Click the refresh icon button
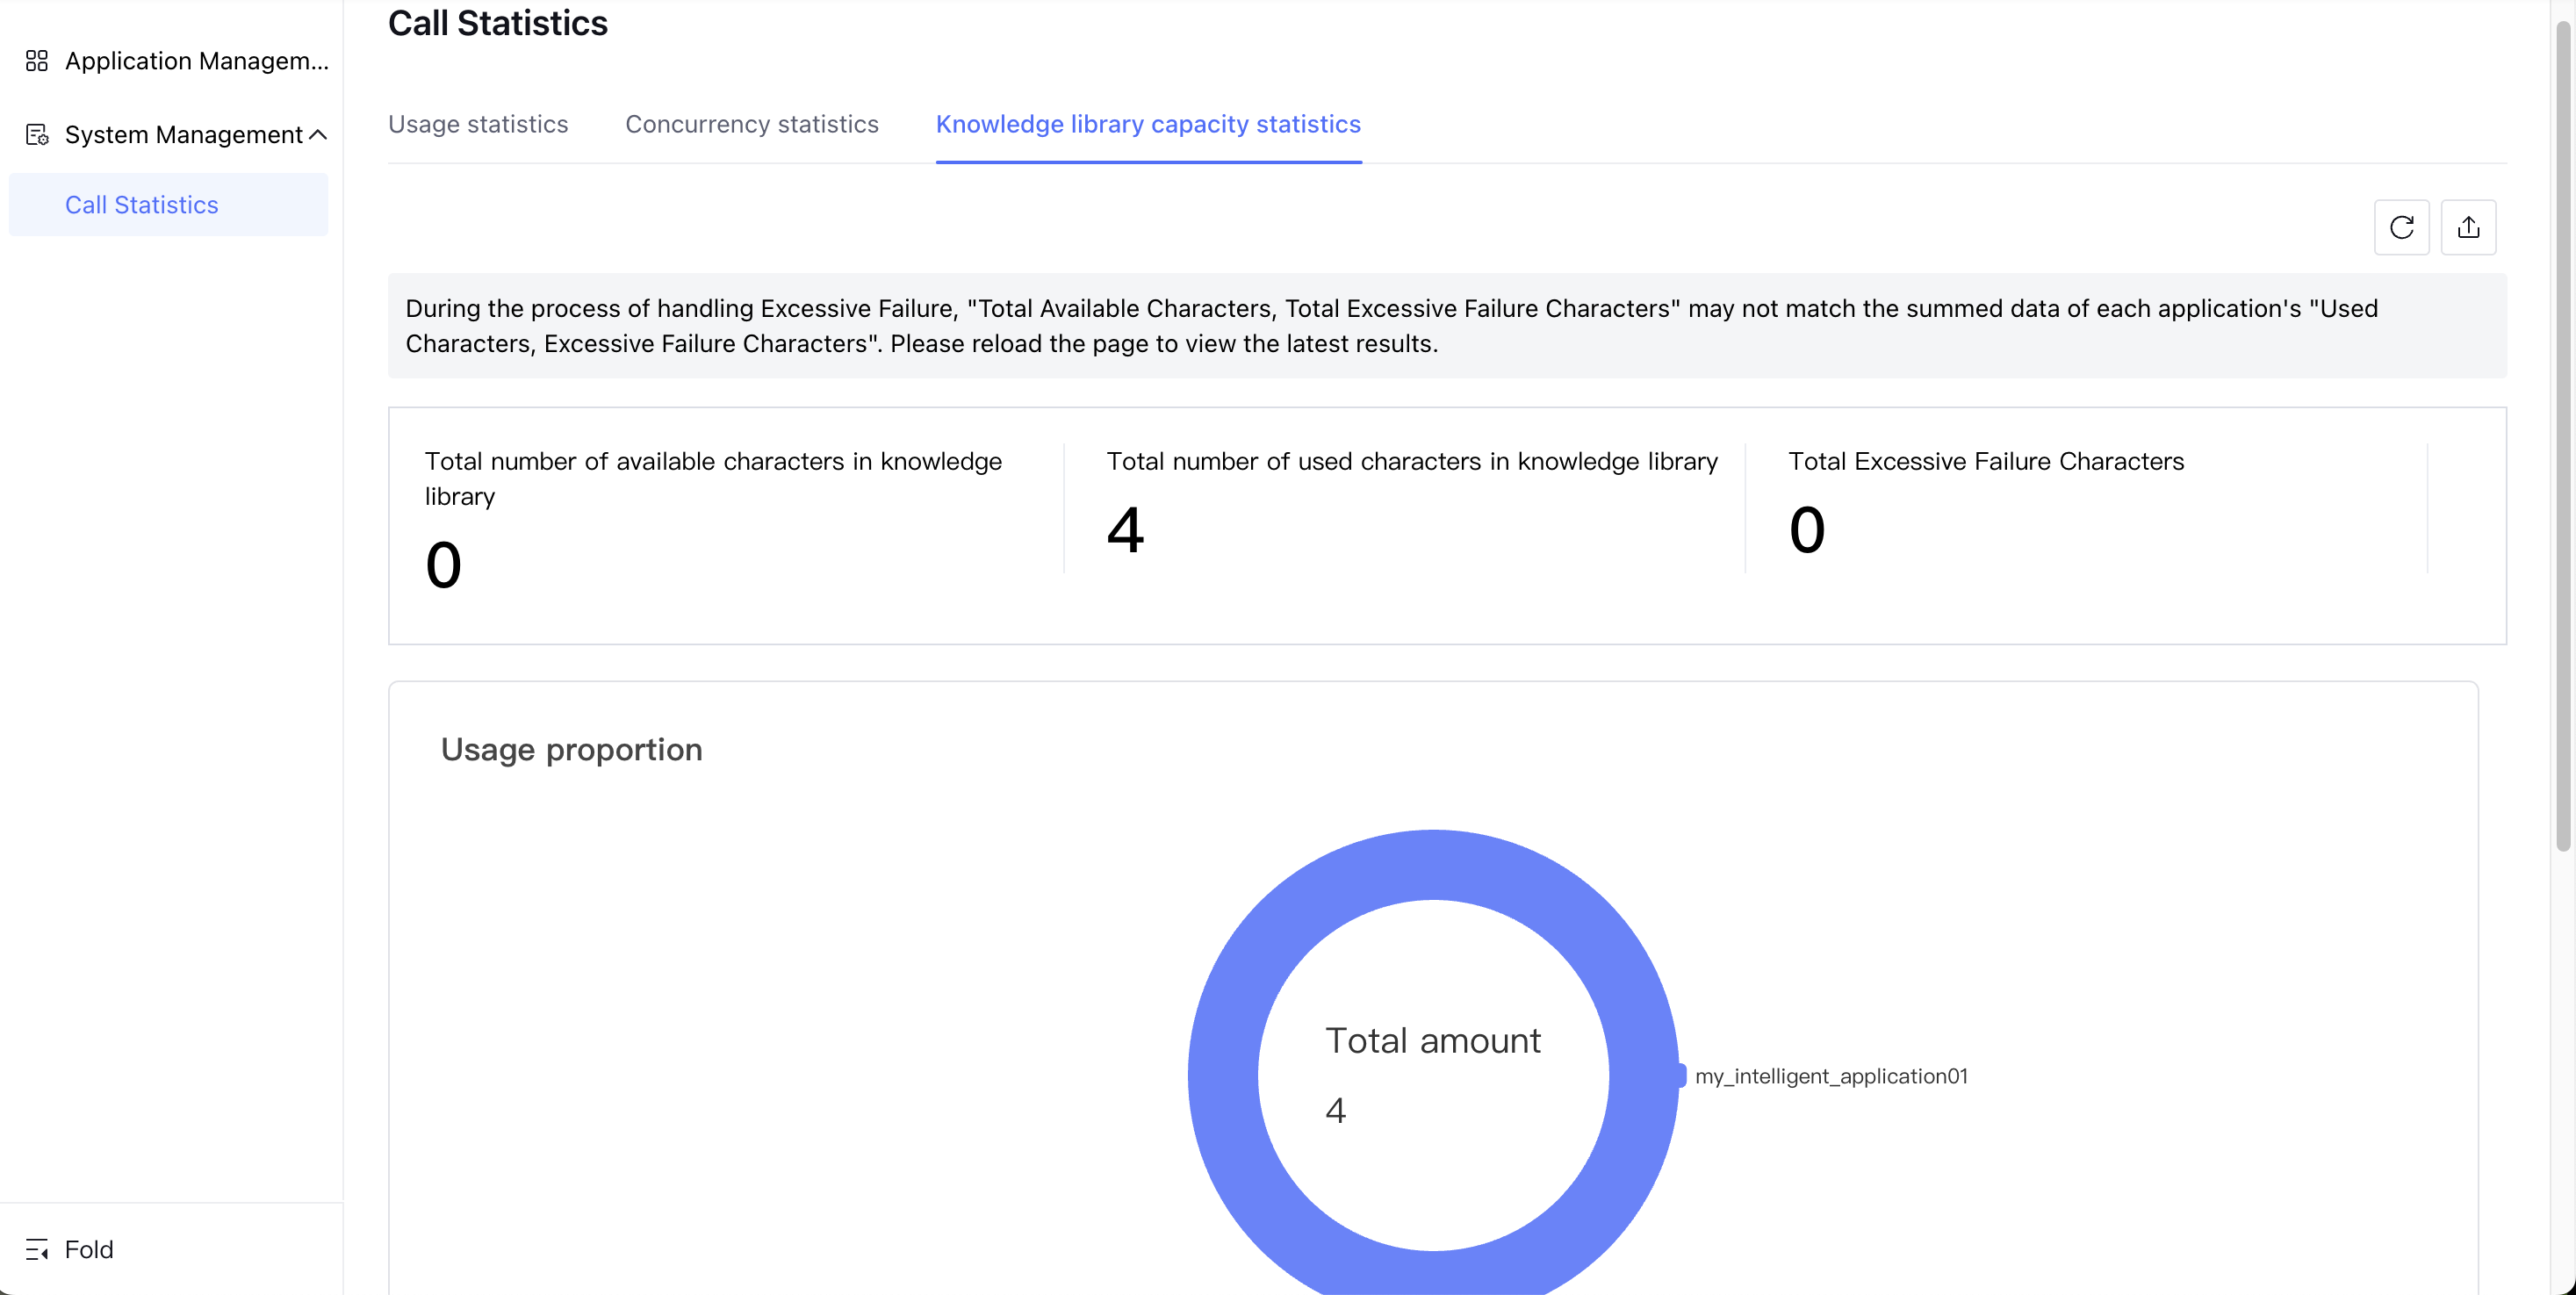Viewport: 2576px width, 1295px height. pos(2401,227)
